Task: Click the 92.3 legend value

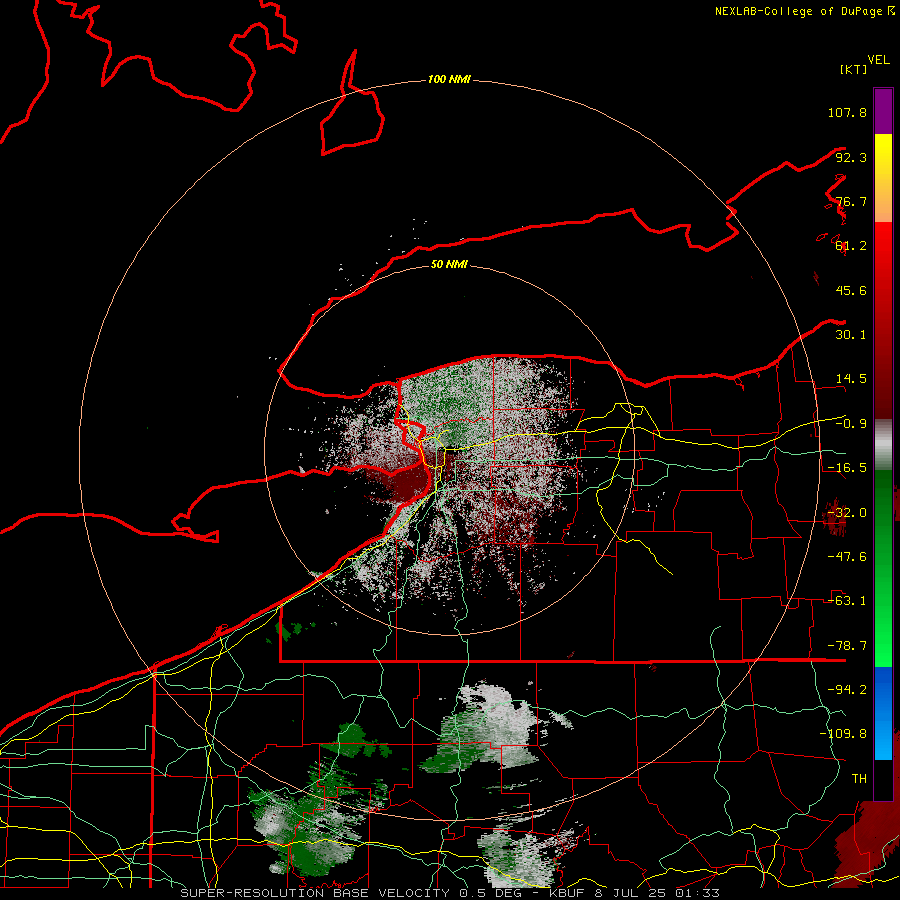Action: tap(851, 157)
